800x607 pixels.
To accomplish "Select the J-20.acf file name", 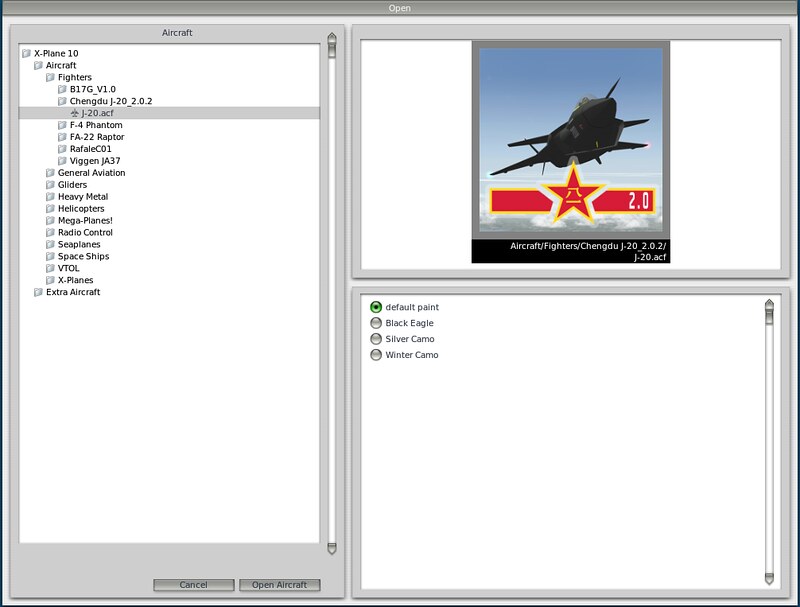I will (97, 113).
